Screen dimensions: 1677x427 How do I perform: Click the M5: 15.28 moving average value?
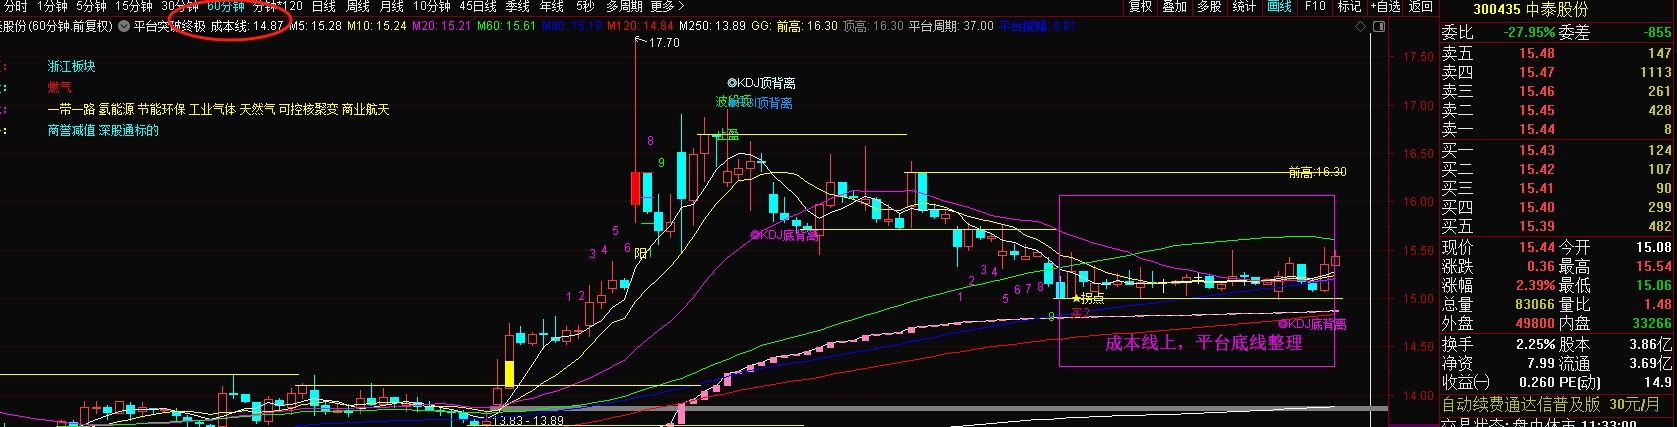point(315,26)
